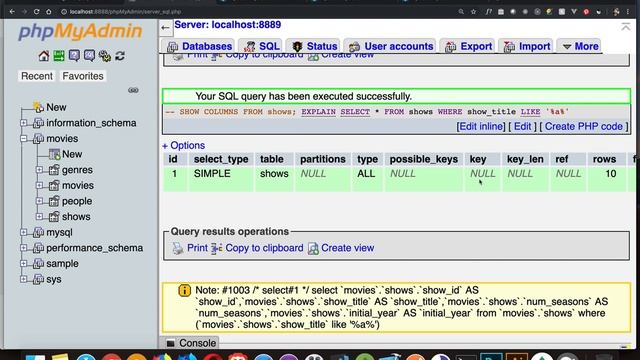The height and width of the screenshot is (360, 640).
Task: Click the possible_keys column header
Action: [424, 159]
